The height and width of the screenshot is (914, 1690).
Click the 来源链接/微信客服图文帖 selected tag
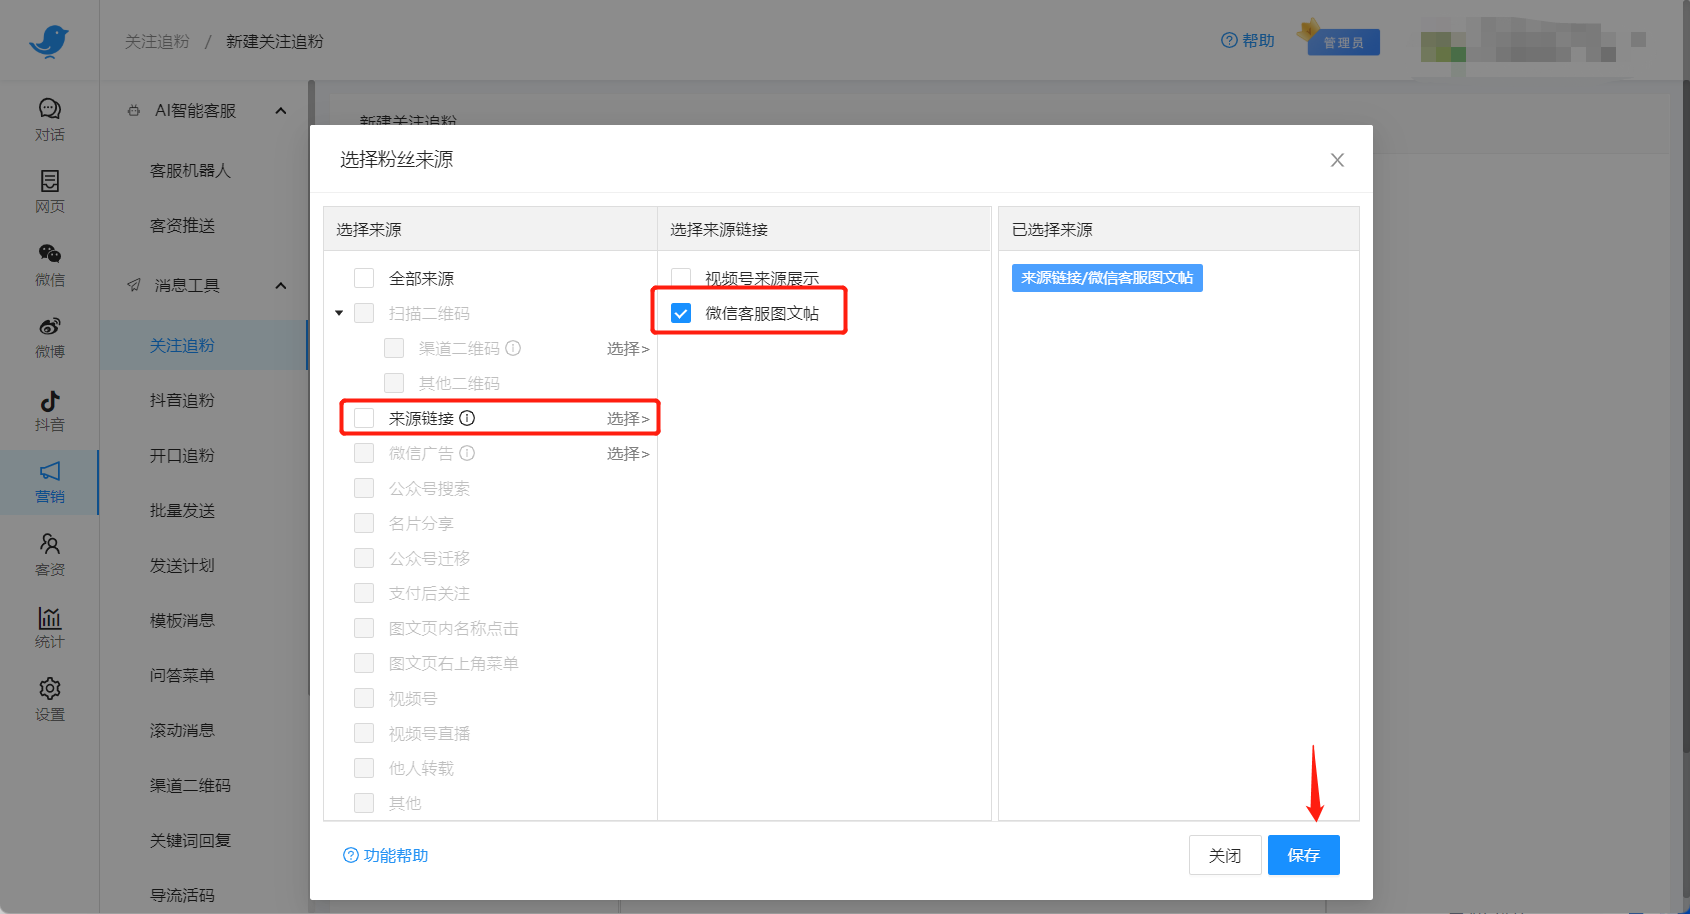(x=1106, y=278)
